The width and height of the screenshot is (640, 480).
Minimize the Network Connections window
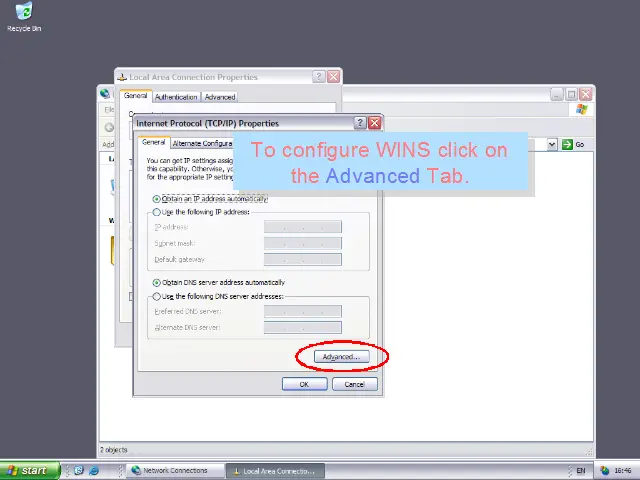coord(557,94)
